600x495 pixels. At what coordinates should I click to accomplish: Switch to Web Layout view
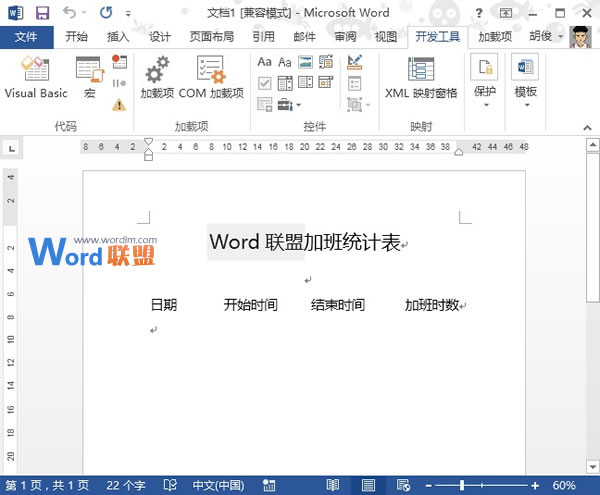[403, 485]
